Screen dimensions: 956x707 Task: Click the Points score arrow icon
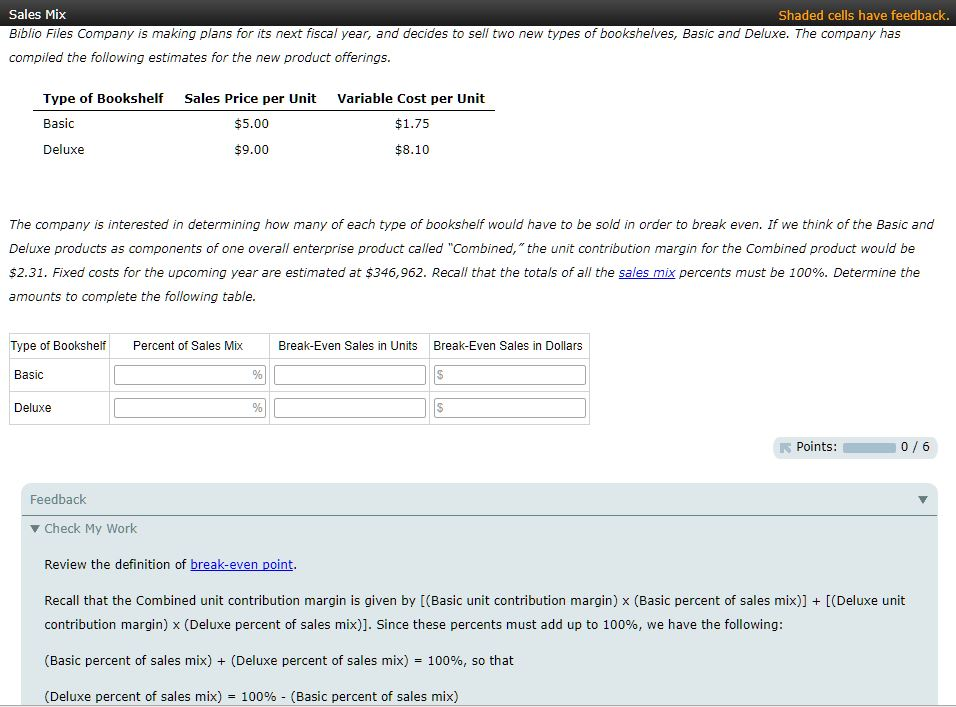tap(785, 448)
